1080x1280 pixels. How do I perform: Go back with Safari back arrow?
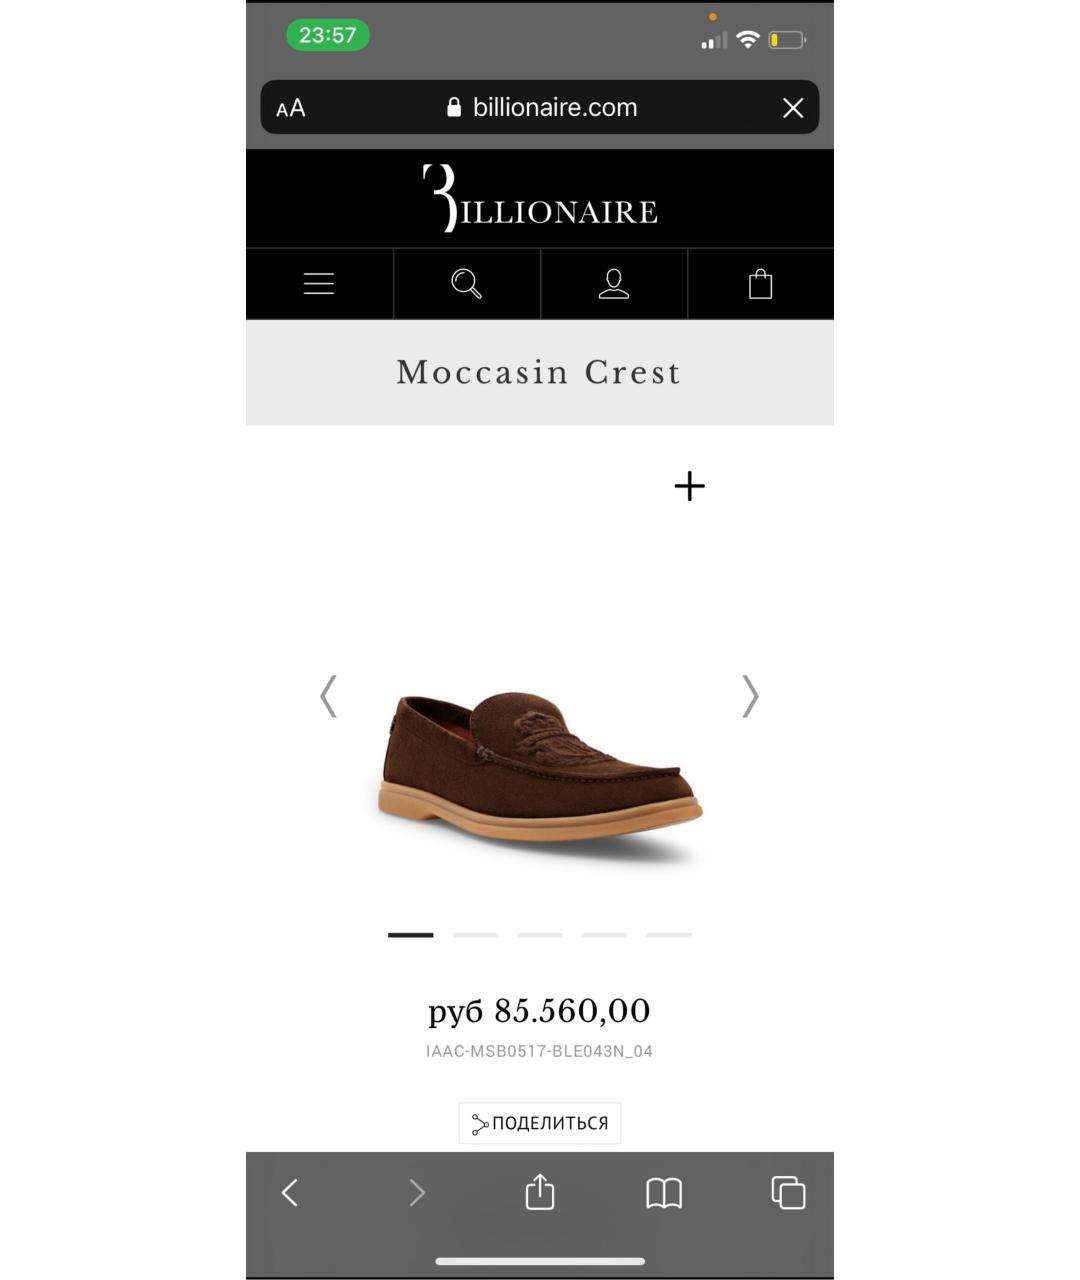coord(290,1192)
